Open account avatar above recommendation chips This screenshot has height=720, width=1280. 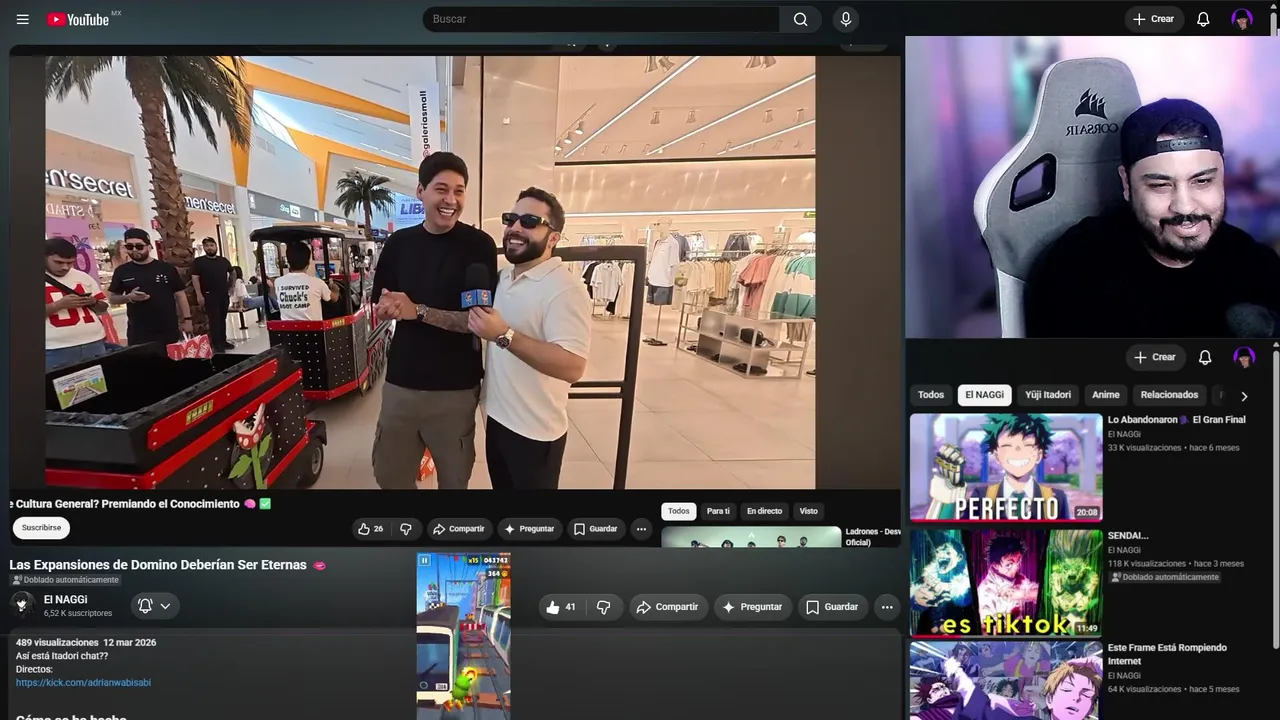click(x=1244, y=357)
